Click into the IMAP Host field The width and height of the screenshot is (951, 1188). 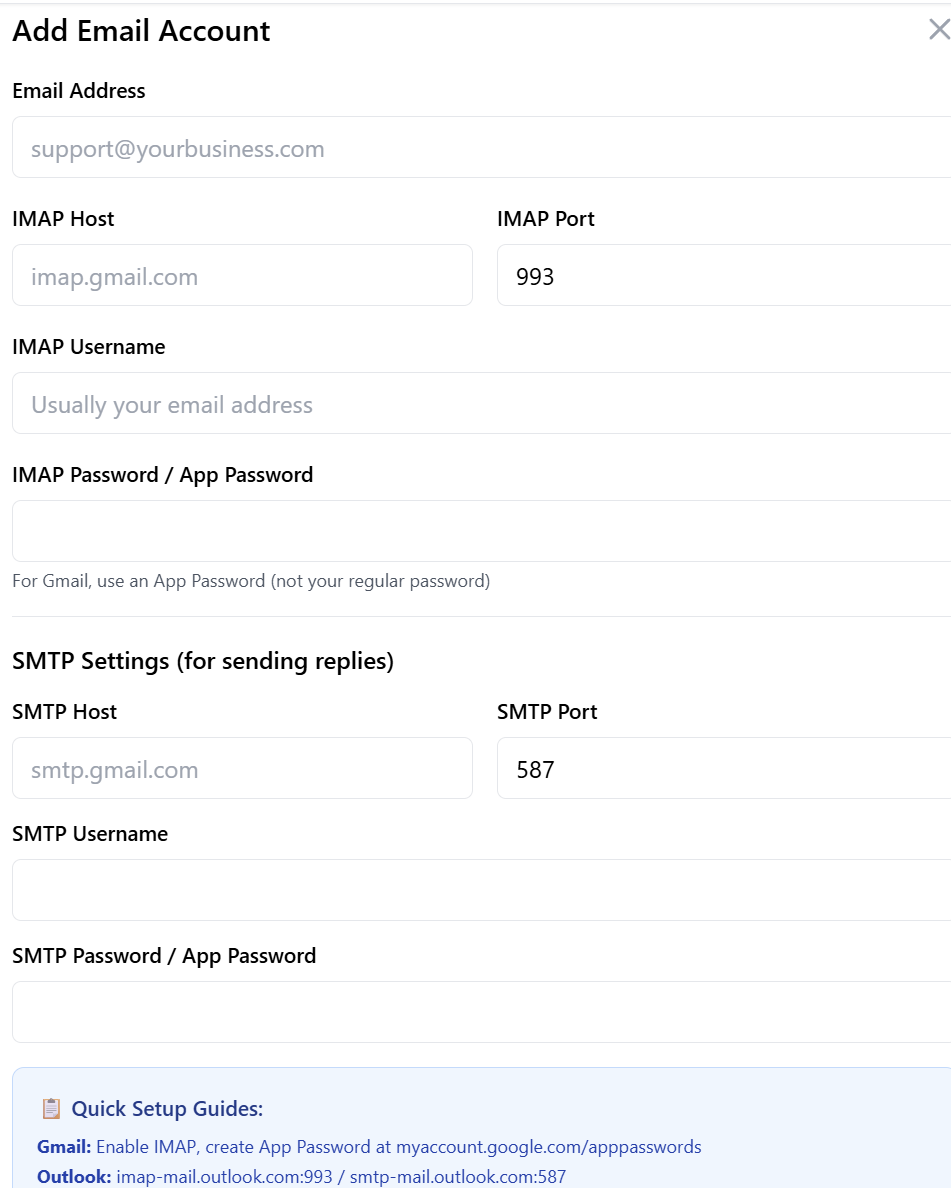point(242,276)
